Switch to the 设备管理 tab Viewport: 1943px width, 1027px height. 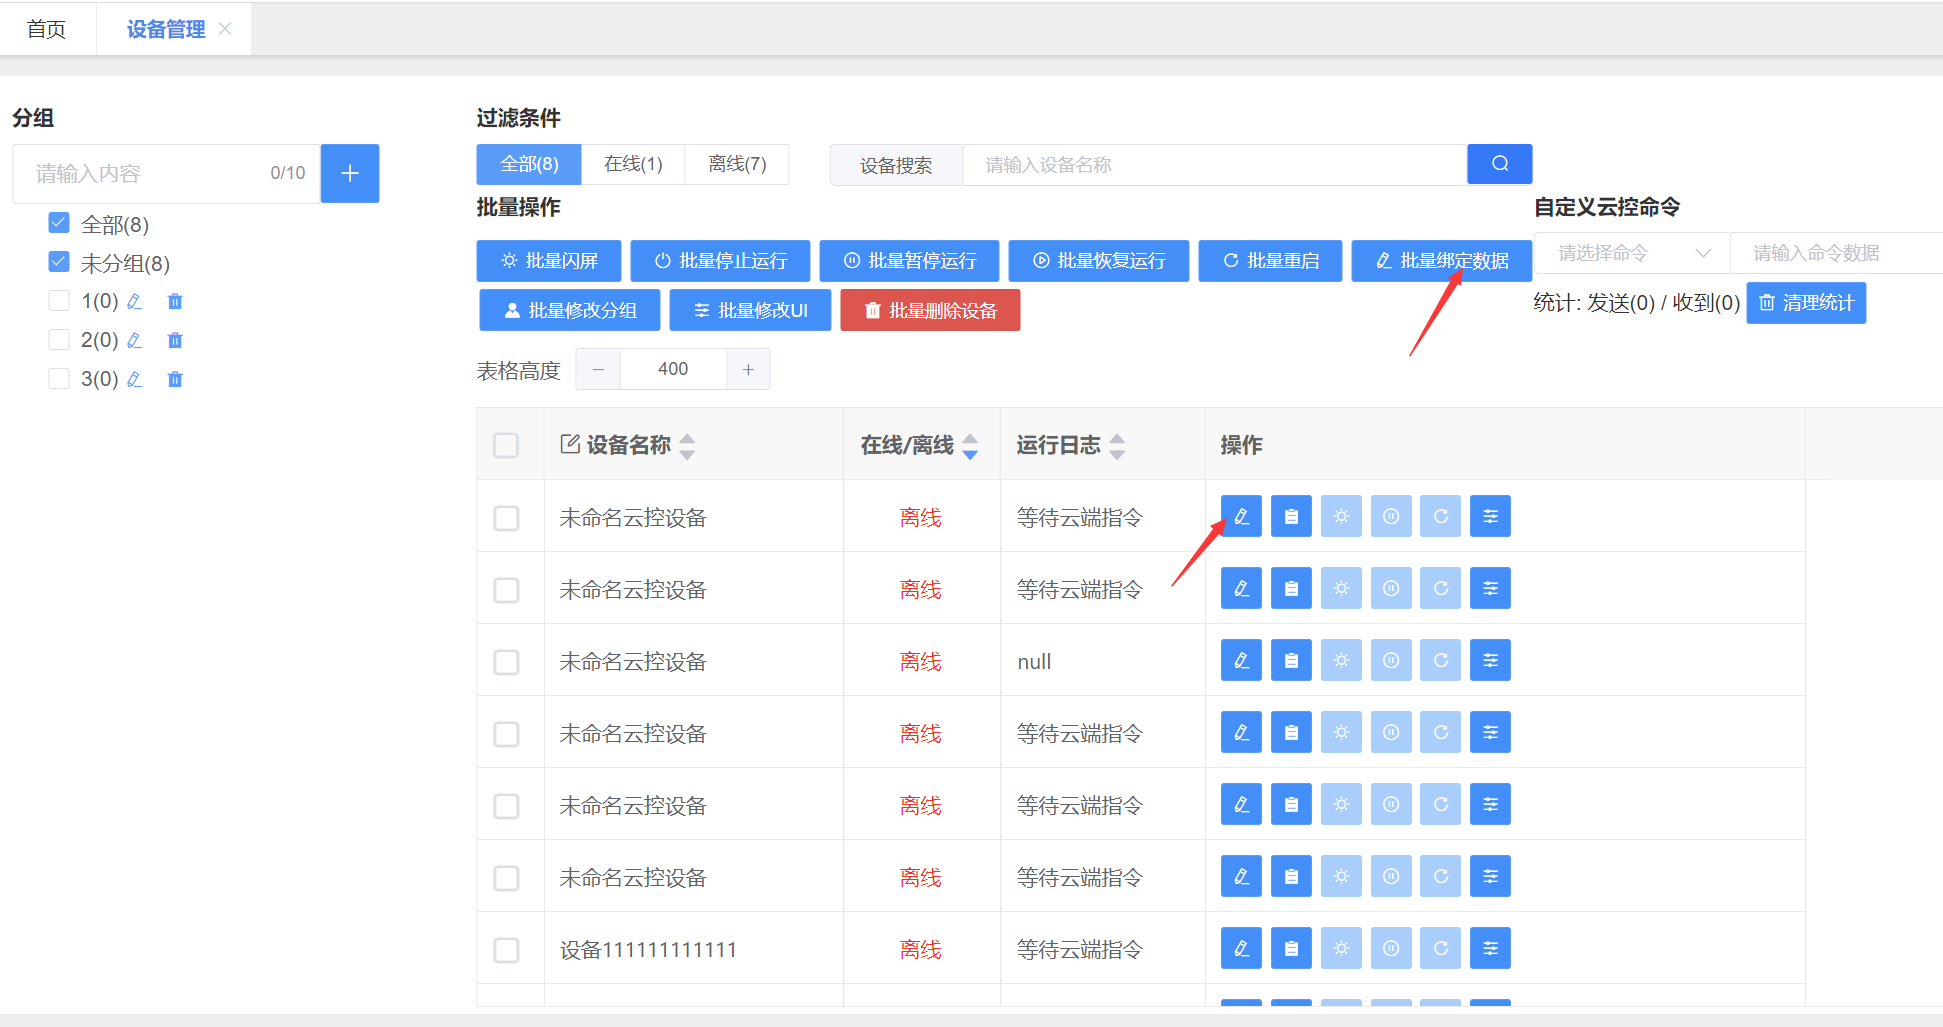pos(165,29)
